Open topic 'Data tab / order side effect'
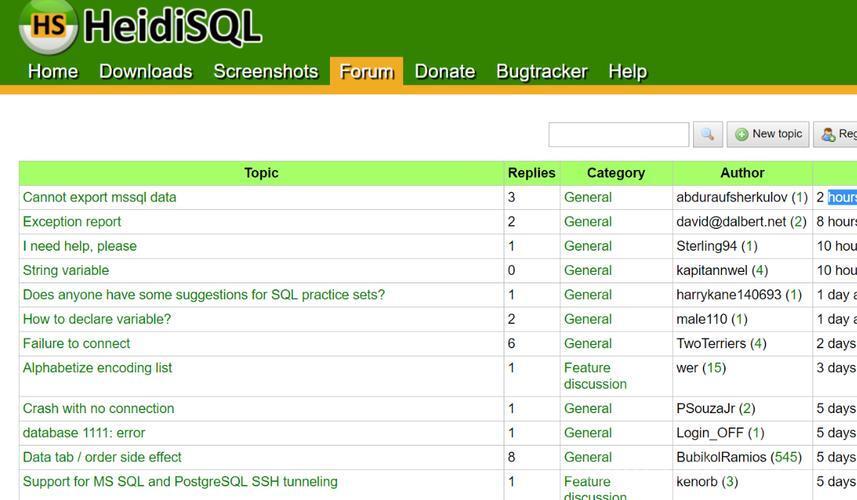Viewport: 857px width, 500px height. pos(102,457)
